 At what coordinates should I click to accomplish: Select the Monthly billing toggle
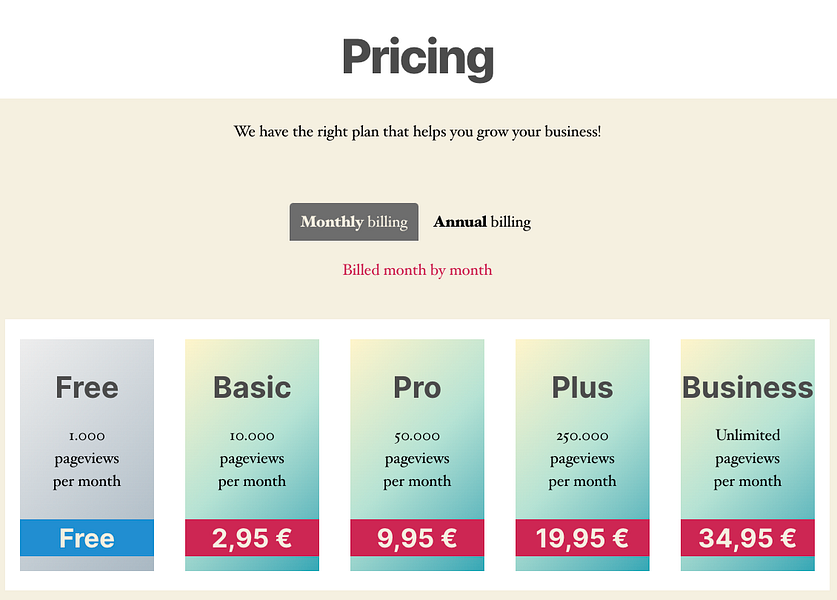pyautogui.click(x=354, y=222)
